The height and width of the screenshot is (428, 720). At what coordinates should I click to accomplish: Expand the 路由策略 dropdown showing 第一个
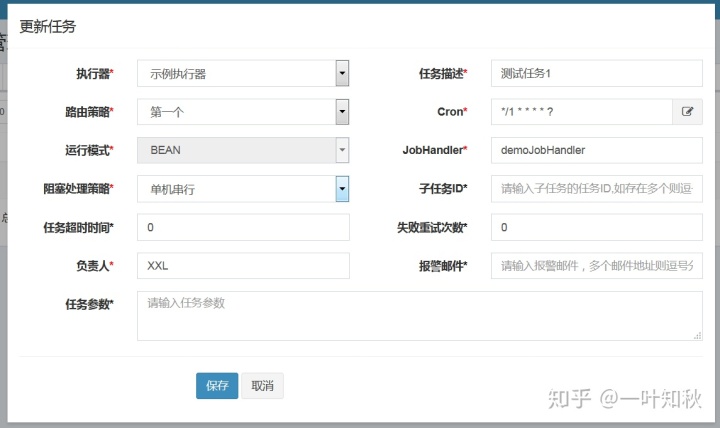(243, 112)
